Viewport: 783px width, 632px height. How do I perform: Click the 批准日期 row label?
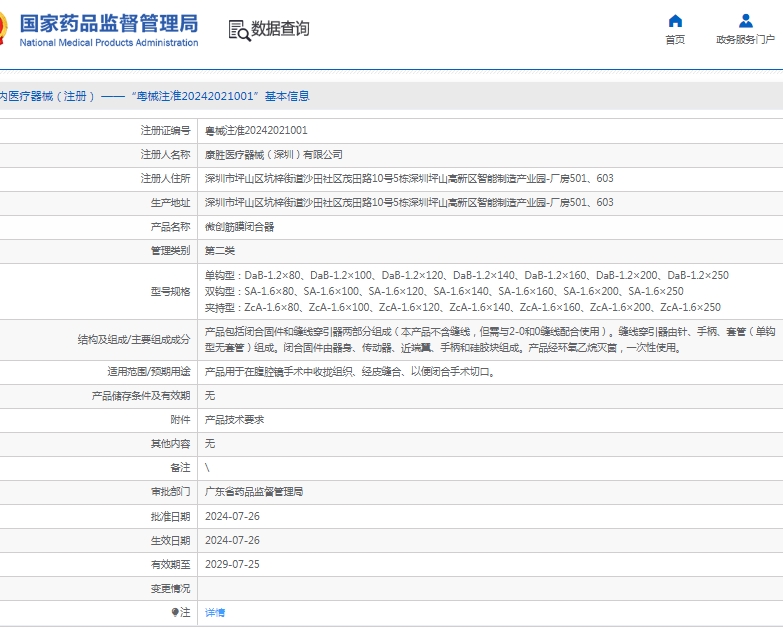pyautogui.click(x=170, y=516)
